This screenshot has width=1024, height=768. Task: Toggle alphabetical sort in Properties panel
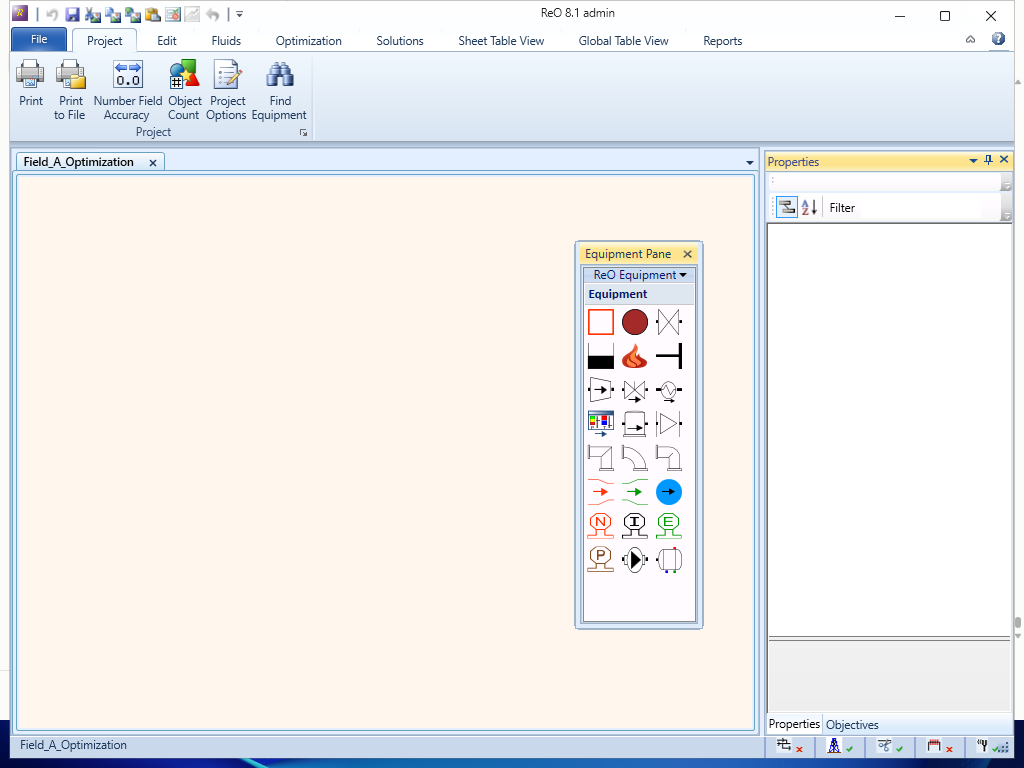[x=809, y=208]
